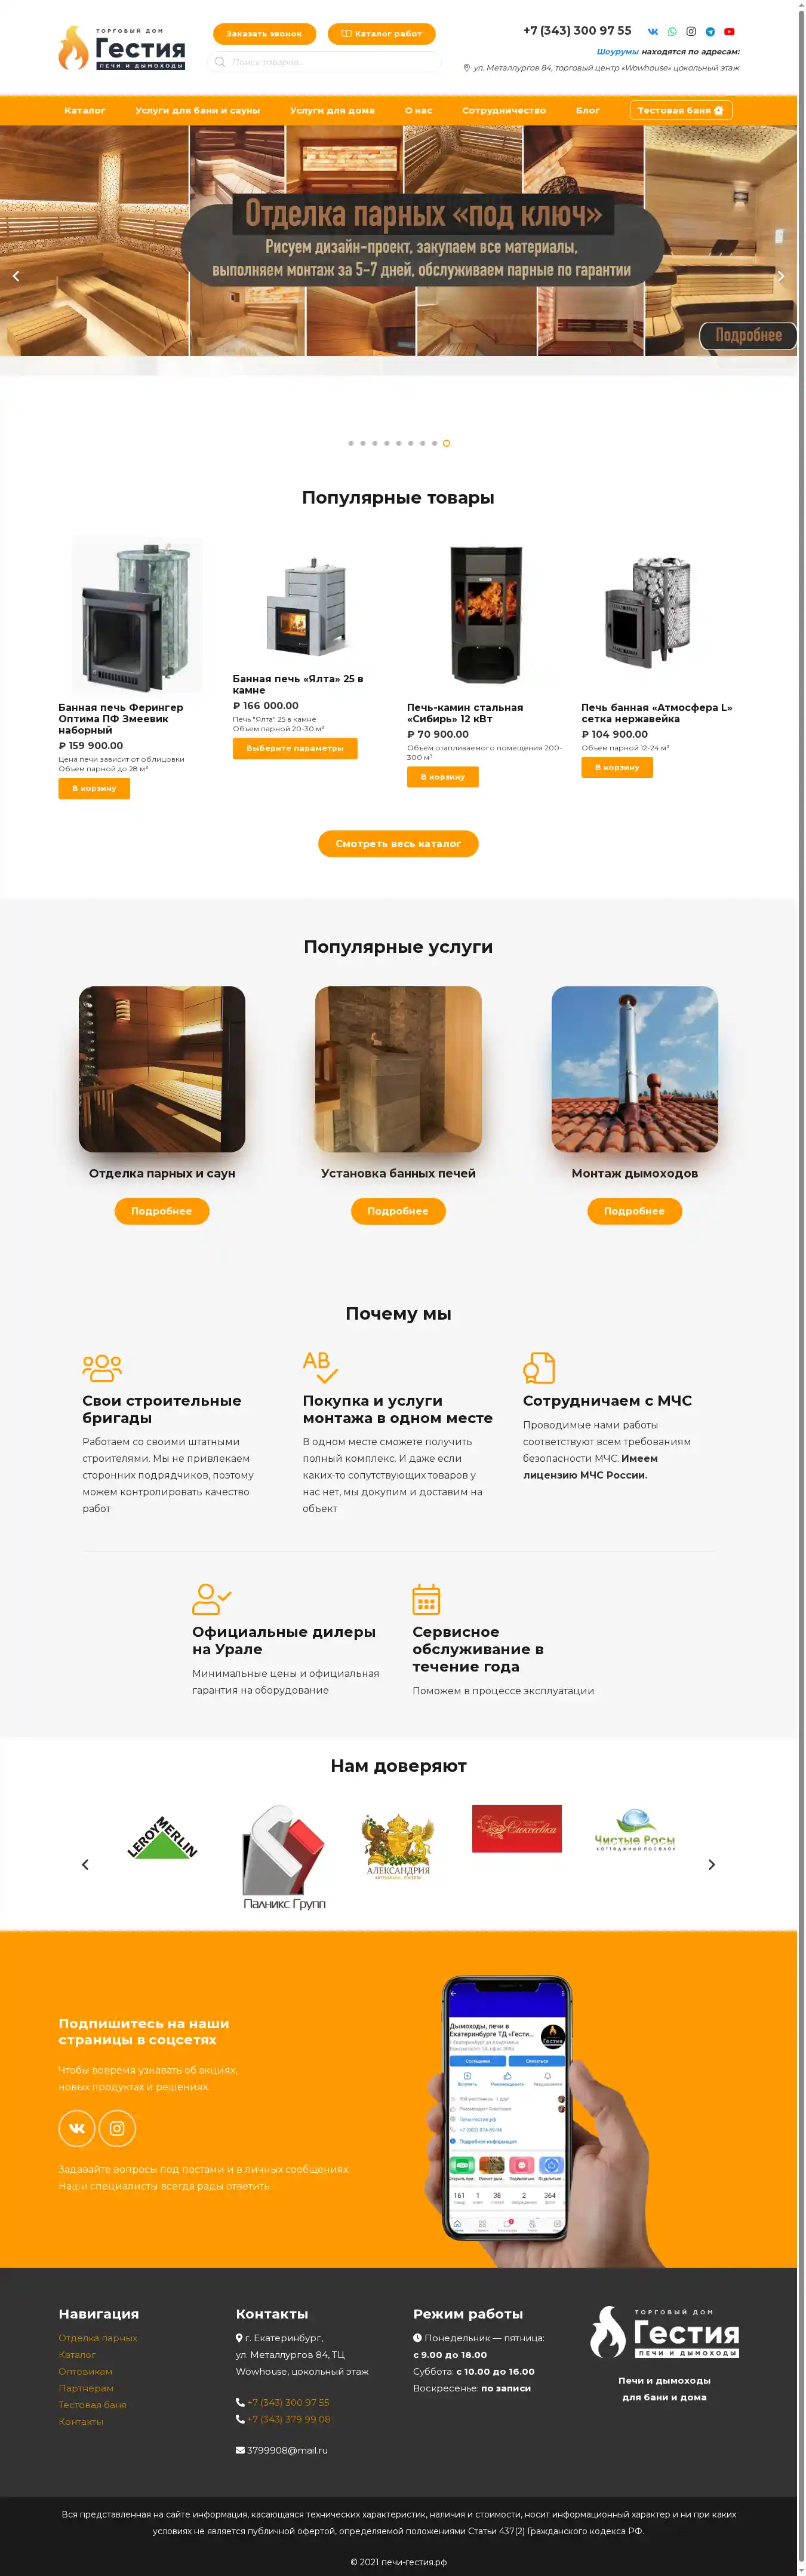This screenshot has width=806, height=2576.
Task: Select the first hero slider dot
Action: (x=351, y=443)
